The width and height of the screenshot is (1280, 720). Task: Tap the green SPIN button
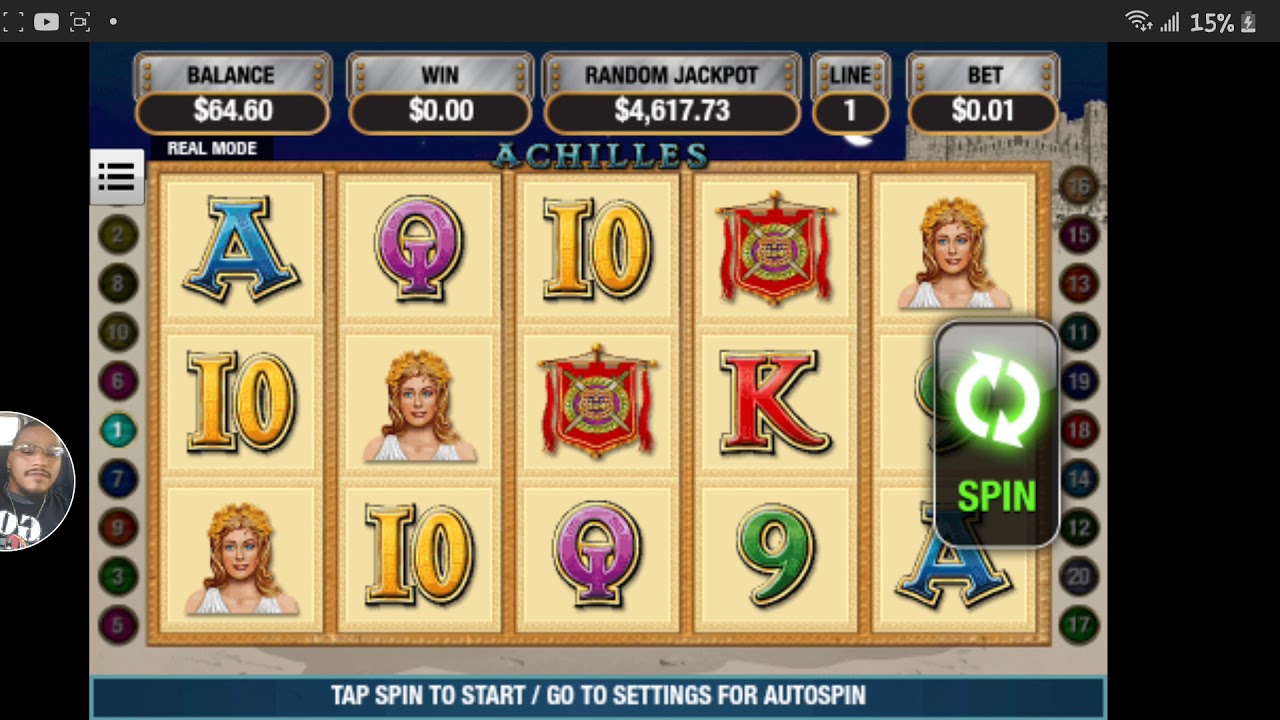point(996,435)
